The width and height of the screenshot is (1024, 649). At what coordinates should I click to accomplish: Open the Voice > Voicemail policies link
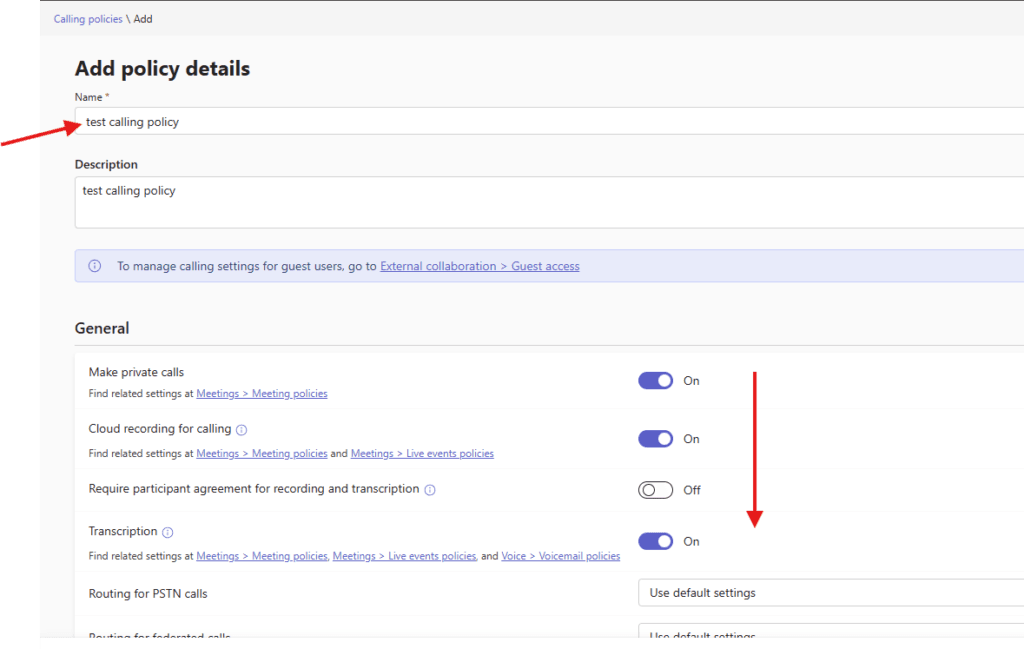560,556
